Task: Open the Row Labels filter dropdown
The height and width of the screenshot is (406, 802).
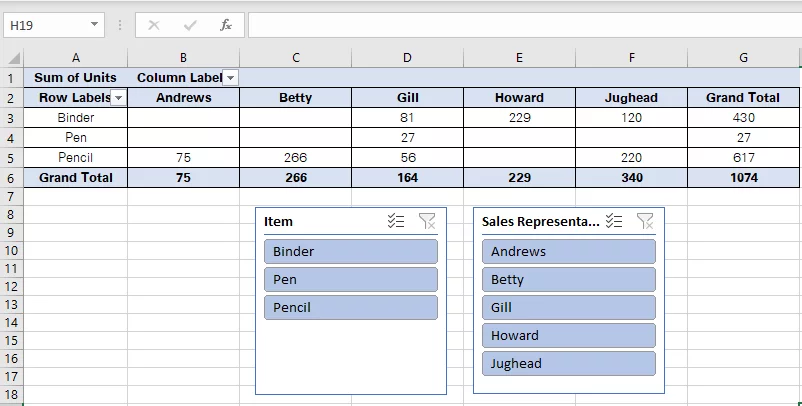Action: [118, 98]
